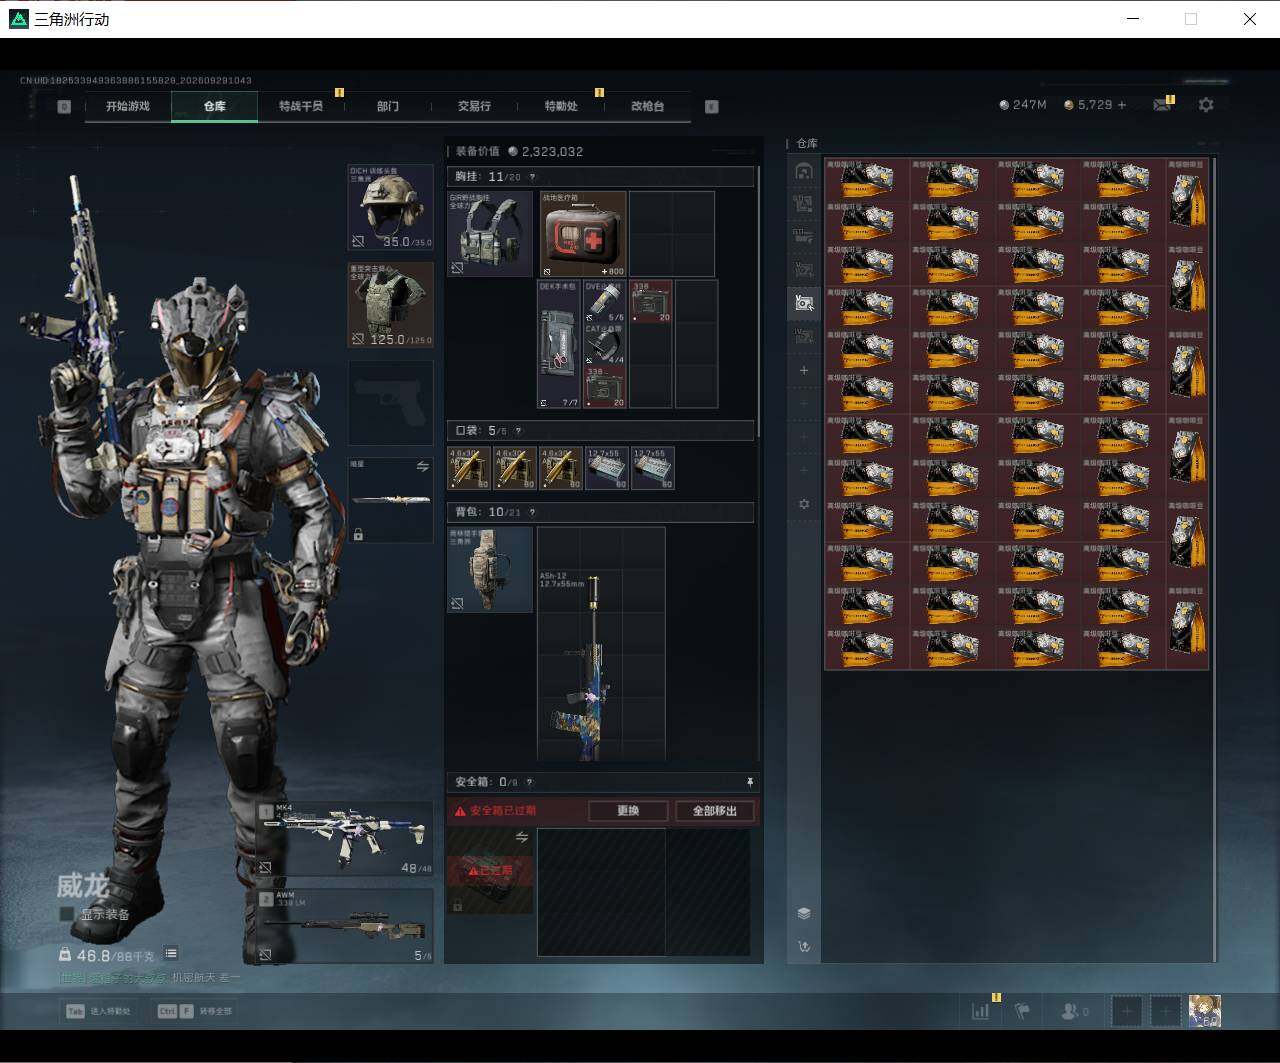Image resolution: width=1280 pixels, height=1063 pixels.
Task: Show help for backpack capacity (背包 ?)
Action: [x=532, y=512]
